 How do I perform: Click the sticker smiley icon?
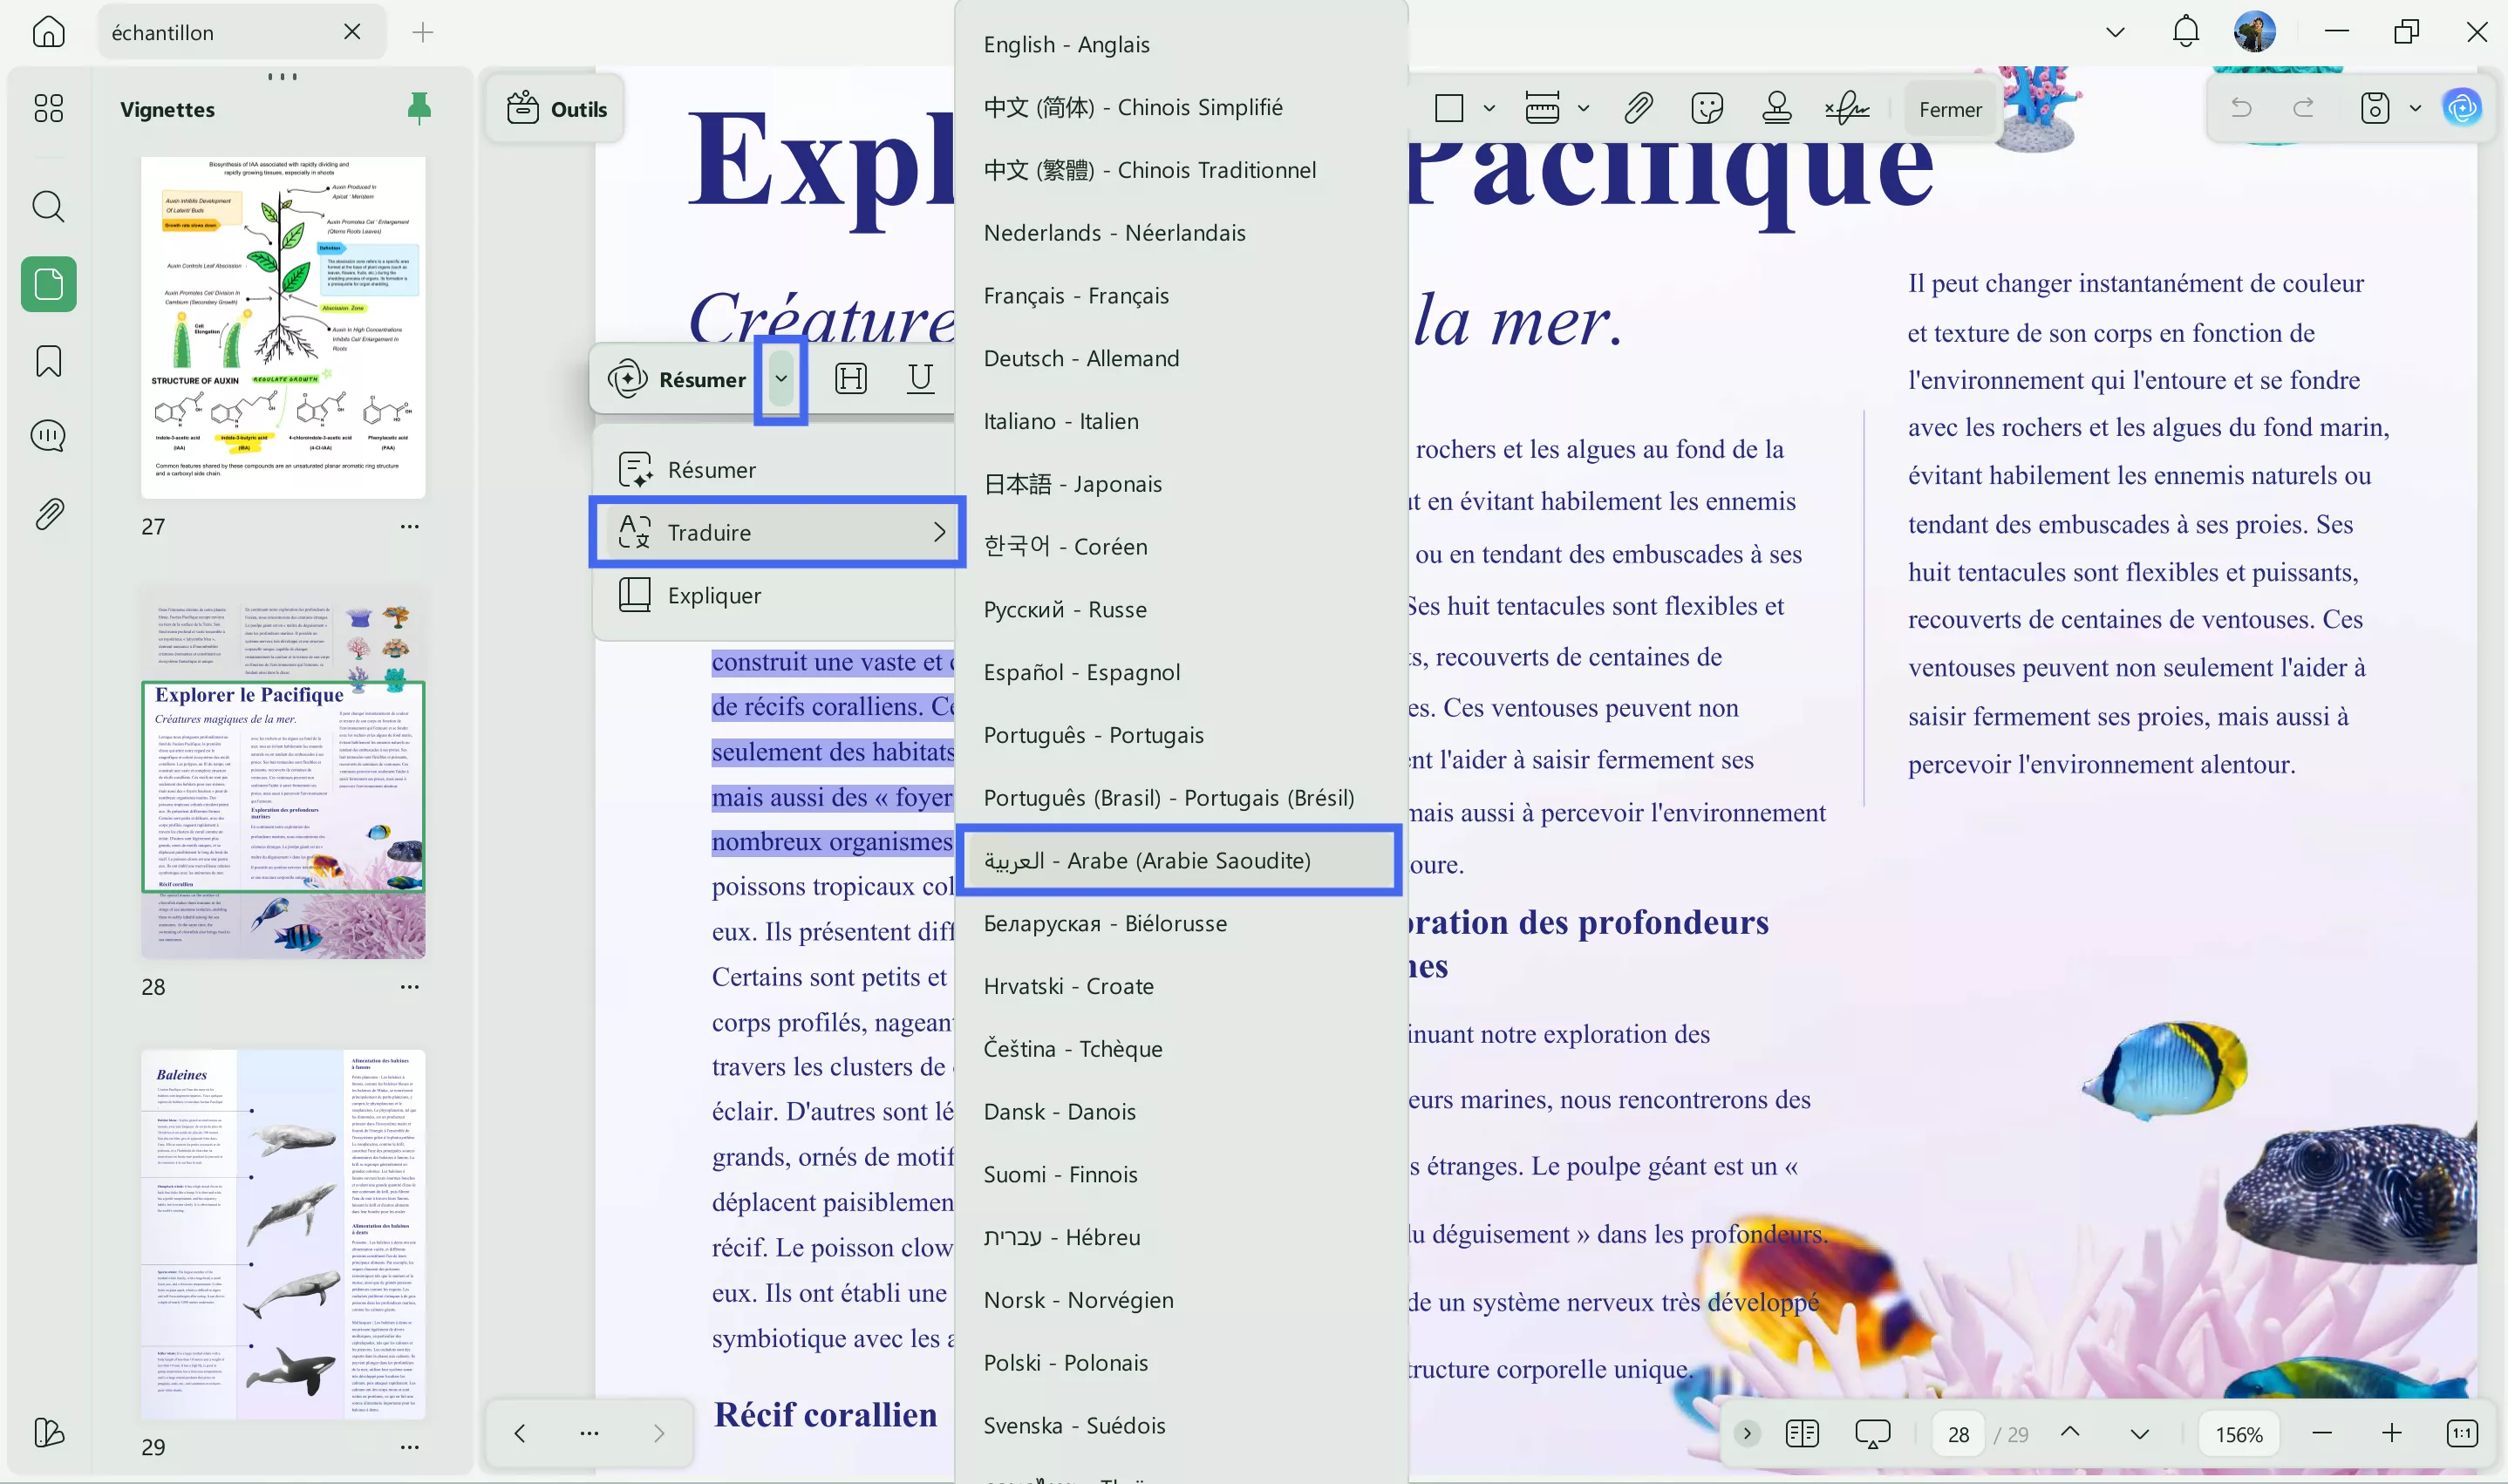click(1706, 107)
